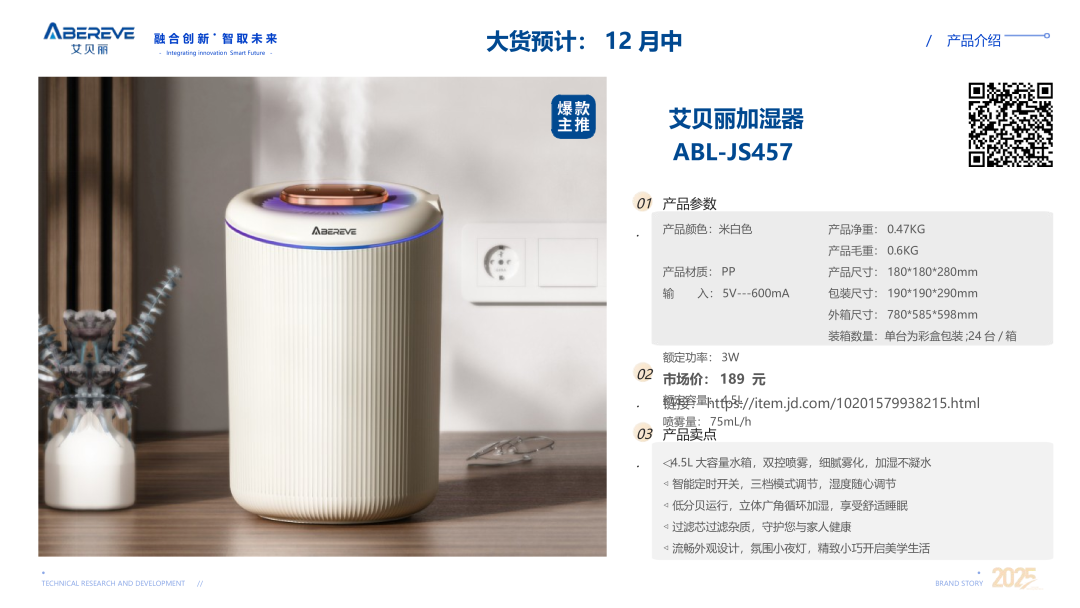Click the ABEREVE branding on the humidifier
This screenshot has height=608, width=1080.
[x=334, y=231]
